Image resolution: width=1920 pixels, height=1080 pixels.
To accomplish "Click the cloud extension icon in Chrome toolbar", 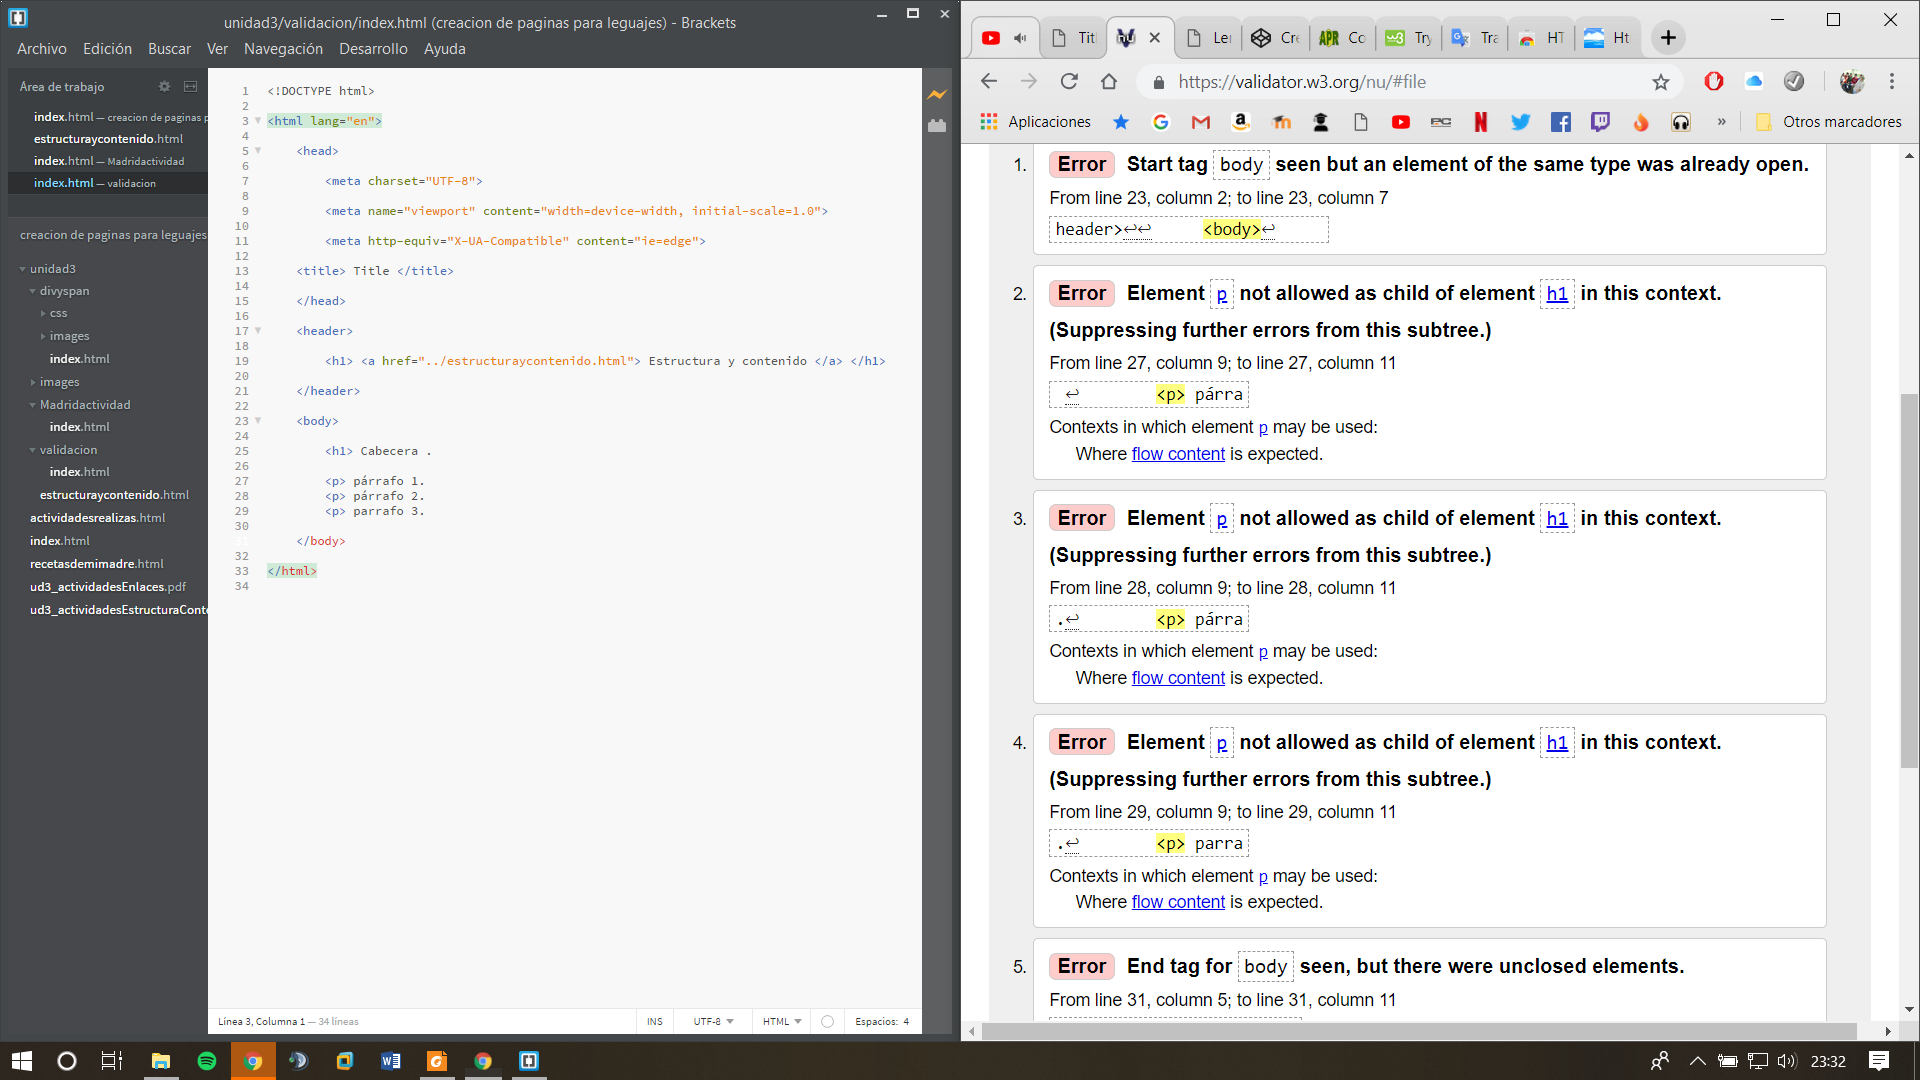I will 1754,82.
